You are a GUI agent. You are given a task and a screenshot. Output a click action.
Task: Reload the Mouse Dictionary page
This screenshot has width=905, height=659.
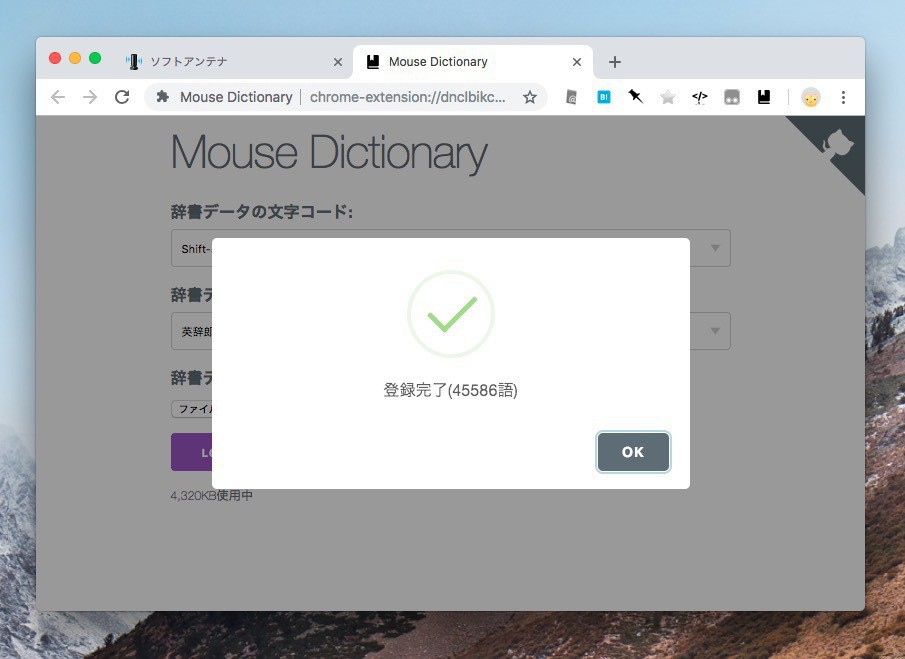click(x=122, y=97)
